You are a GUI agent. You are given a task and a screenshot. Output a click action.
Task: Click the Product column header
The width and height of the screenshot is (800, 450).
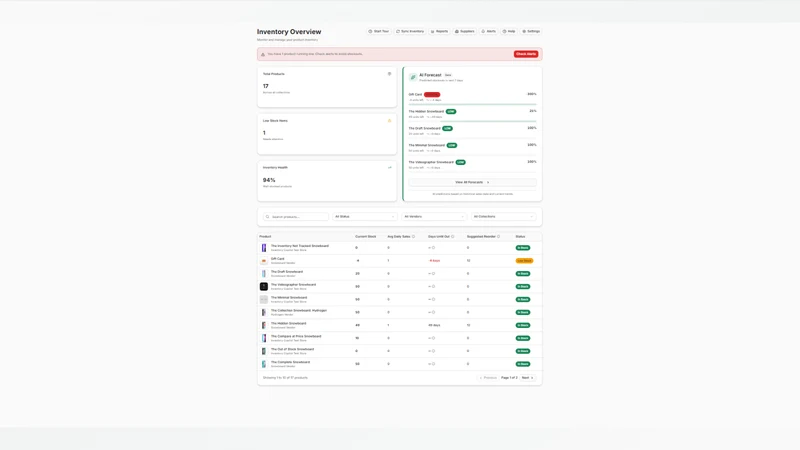click(x=265, y=237)
